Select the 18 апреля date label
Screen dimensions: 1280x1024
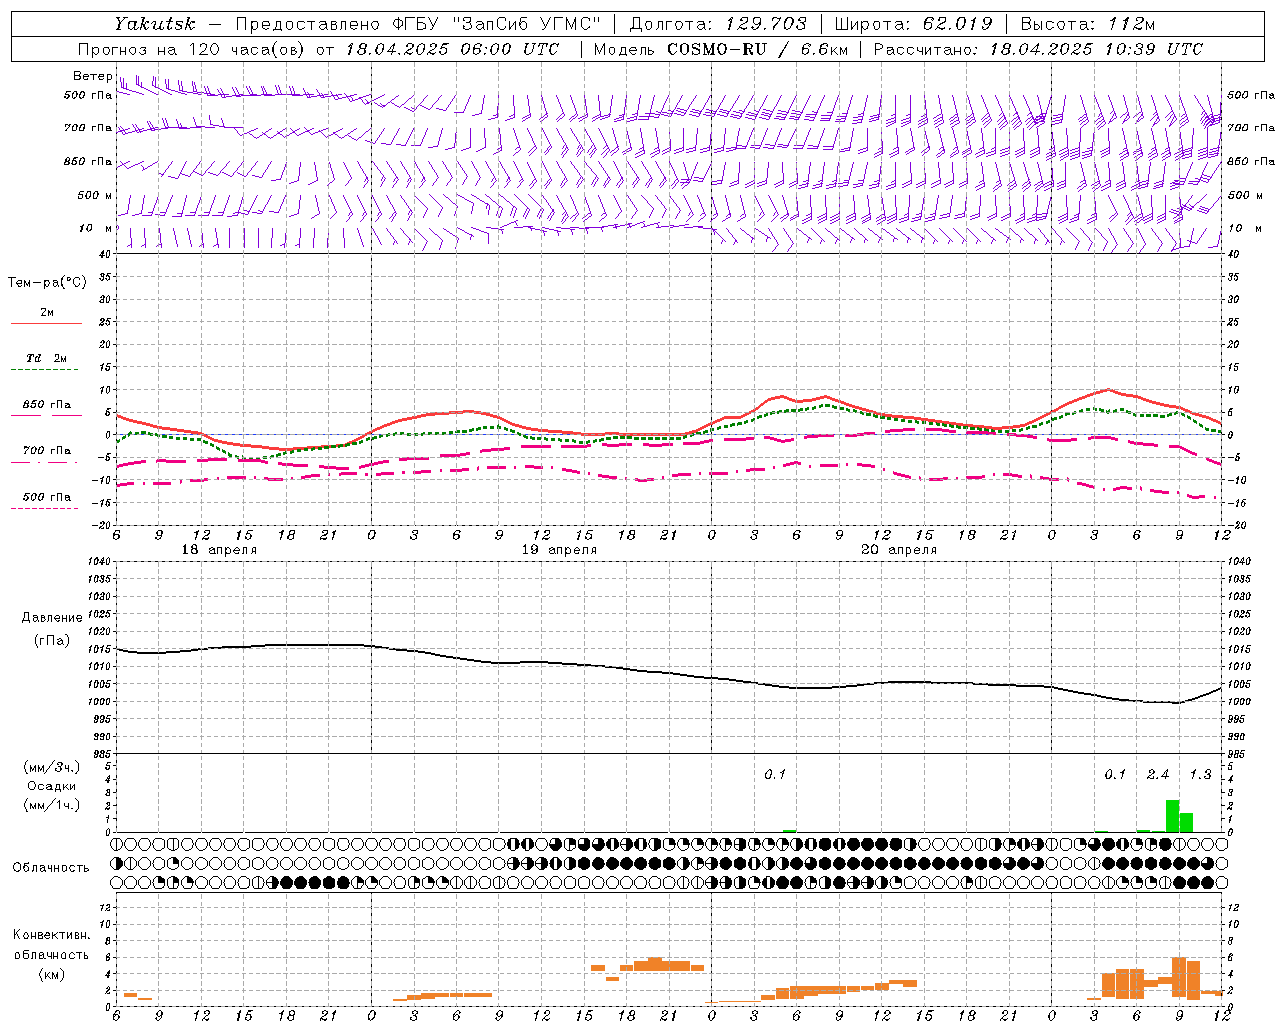click(219, 550)
